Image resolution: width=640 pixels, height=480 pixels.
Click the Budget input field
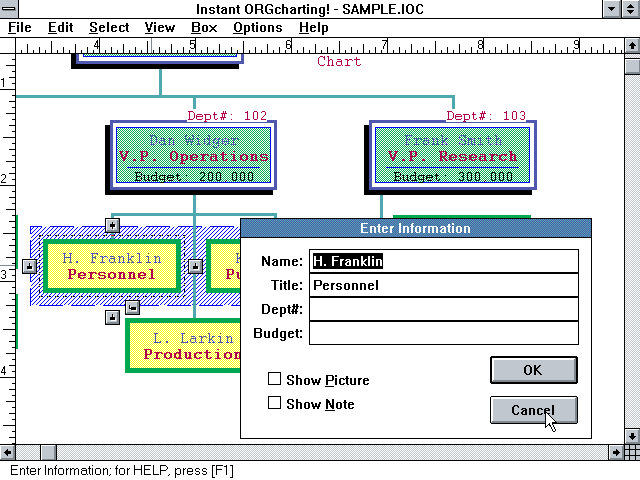point(444,333)
